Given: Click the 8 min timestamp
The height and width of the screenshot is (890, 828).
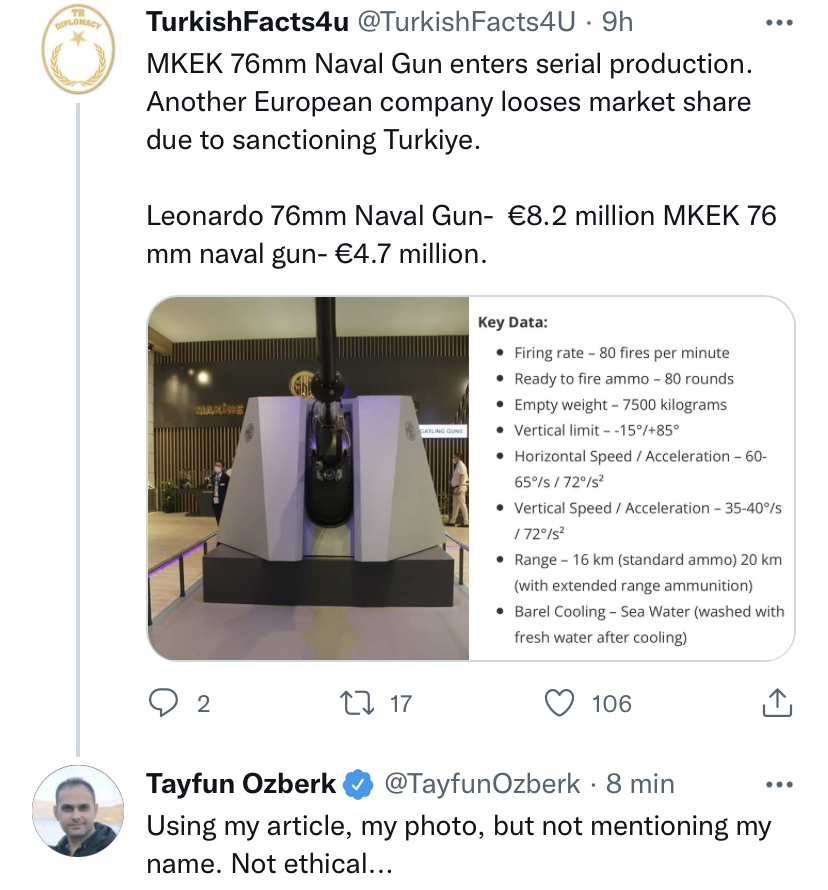Looking at the screenshot, I should 640,785.
